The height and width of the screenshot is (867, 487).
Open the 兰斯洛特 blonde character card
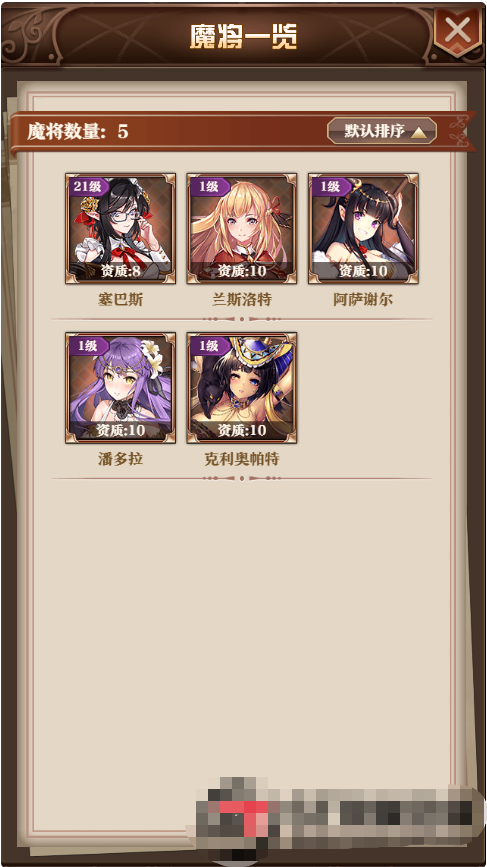(242, 228)
